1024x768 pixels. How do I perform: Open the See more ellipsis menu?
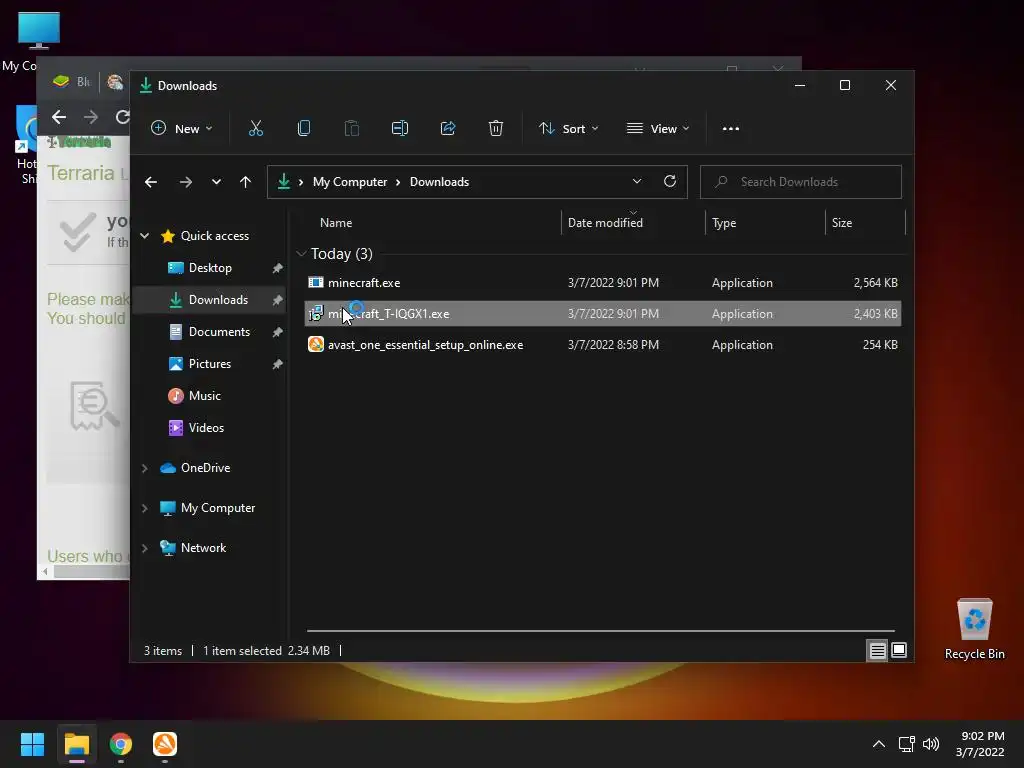point(731,129)
